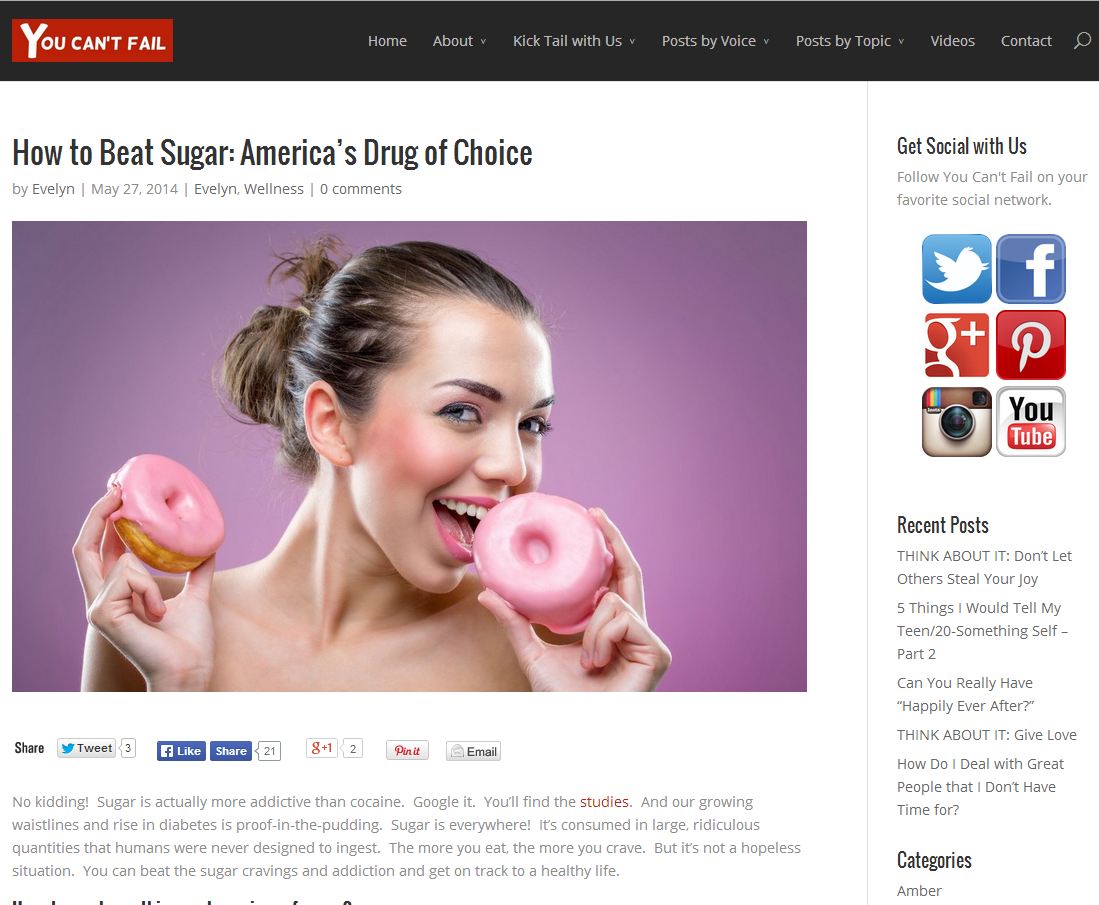
Task: Open the Contact menu item
Action: pyautogui.click(x=1026, y=41)
